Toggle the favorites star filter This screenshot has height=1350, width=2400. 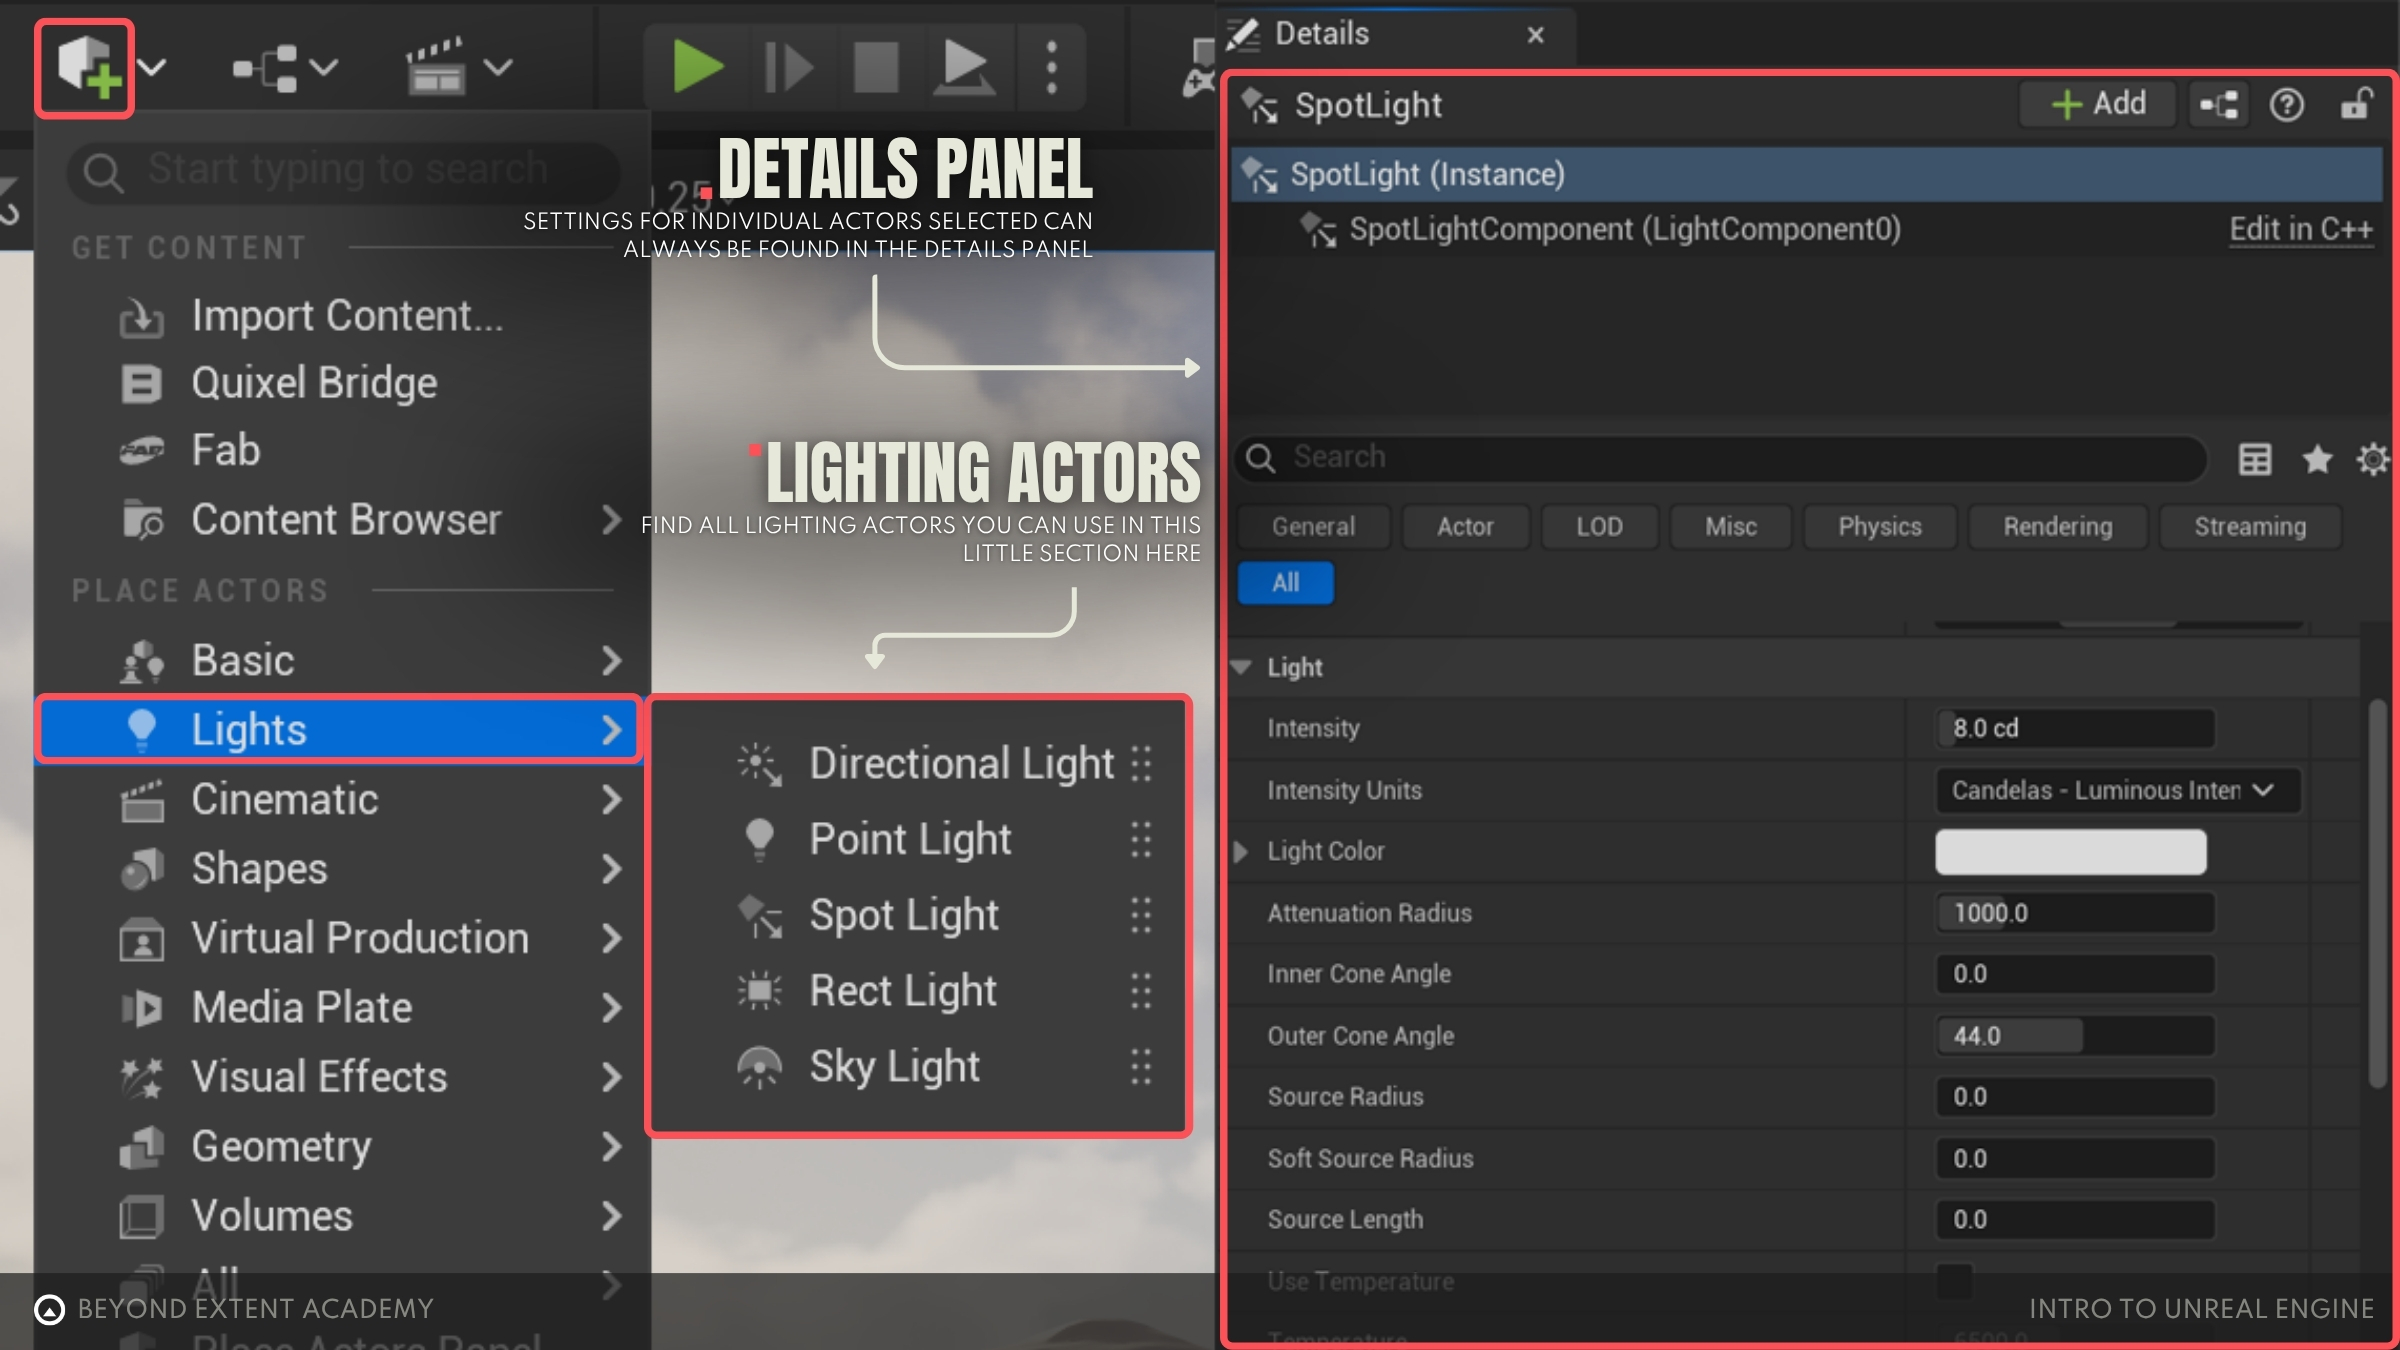[2316, 459]
